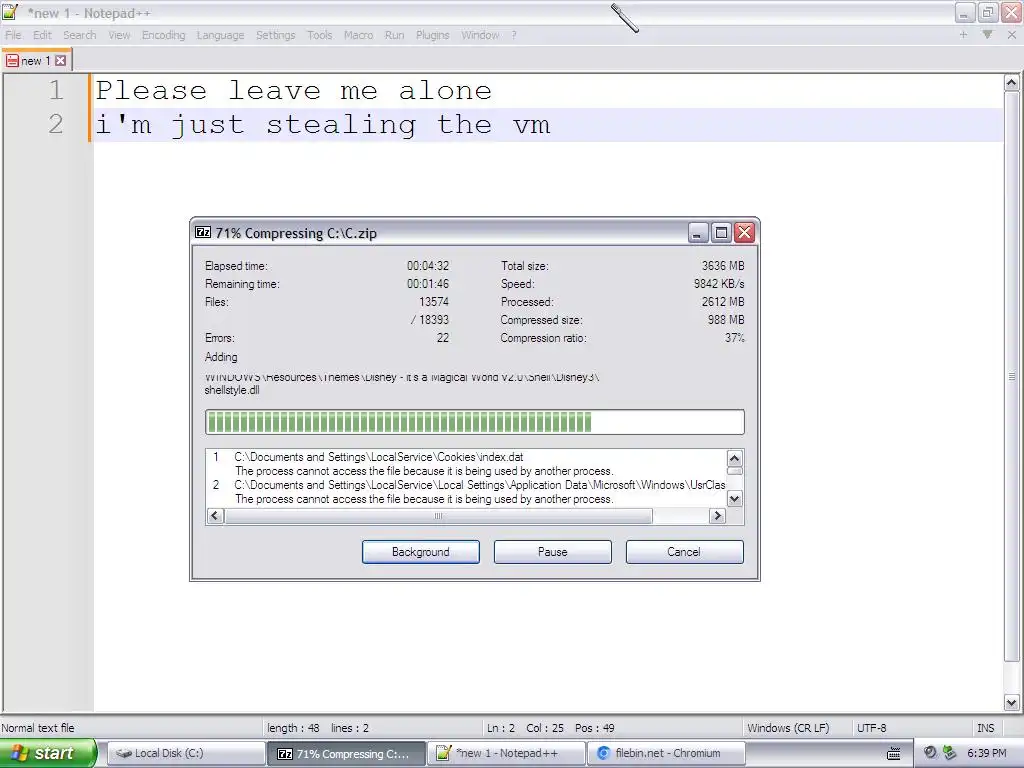
Task: Pause the 7-Zip compression
Action: pyautogui.click(x=552, y=552)
